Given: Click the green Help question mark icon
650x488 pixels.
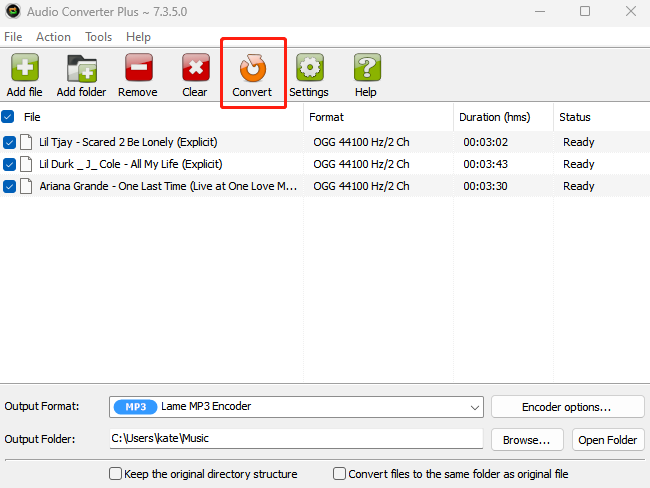Looking at the screenshot, I should [367, 67].
